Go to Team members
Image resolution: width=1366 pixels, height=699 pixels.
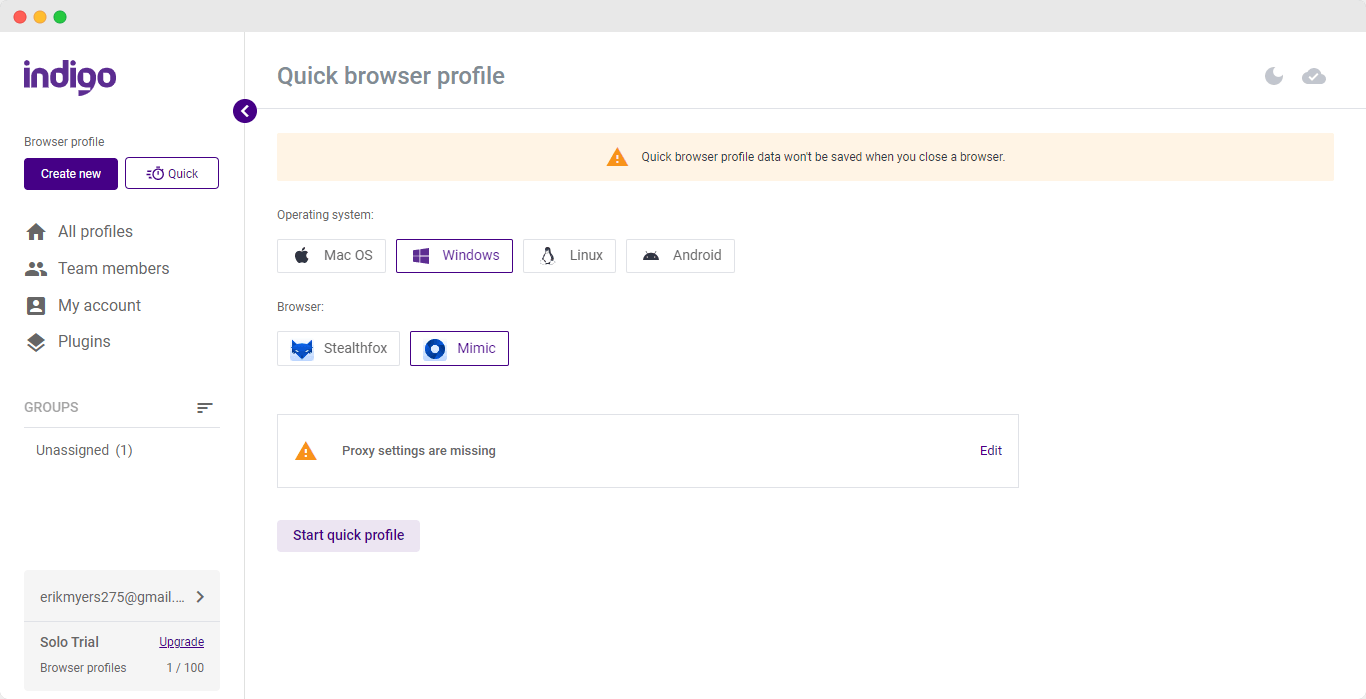coord(97,268)
